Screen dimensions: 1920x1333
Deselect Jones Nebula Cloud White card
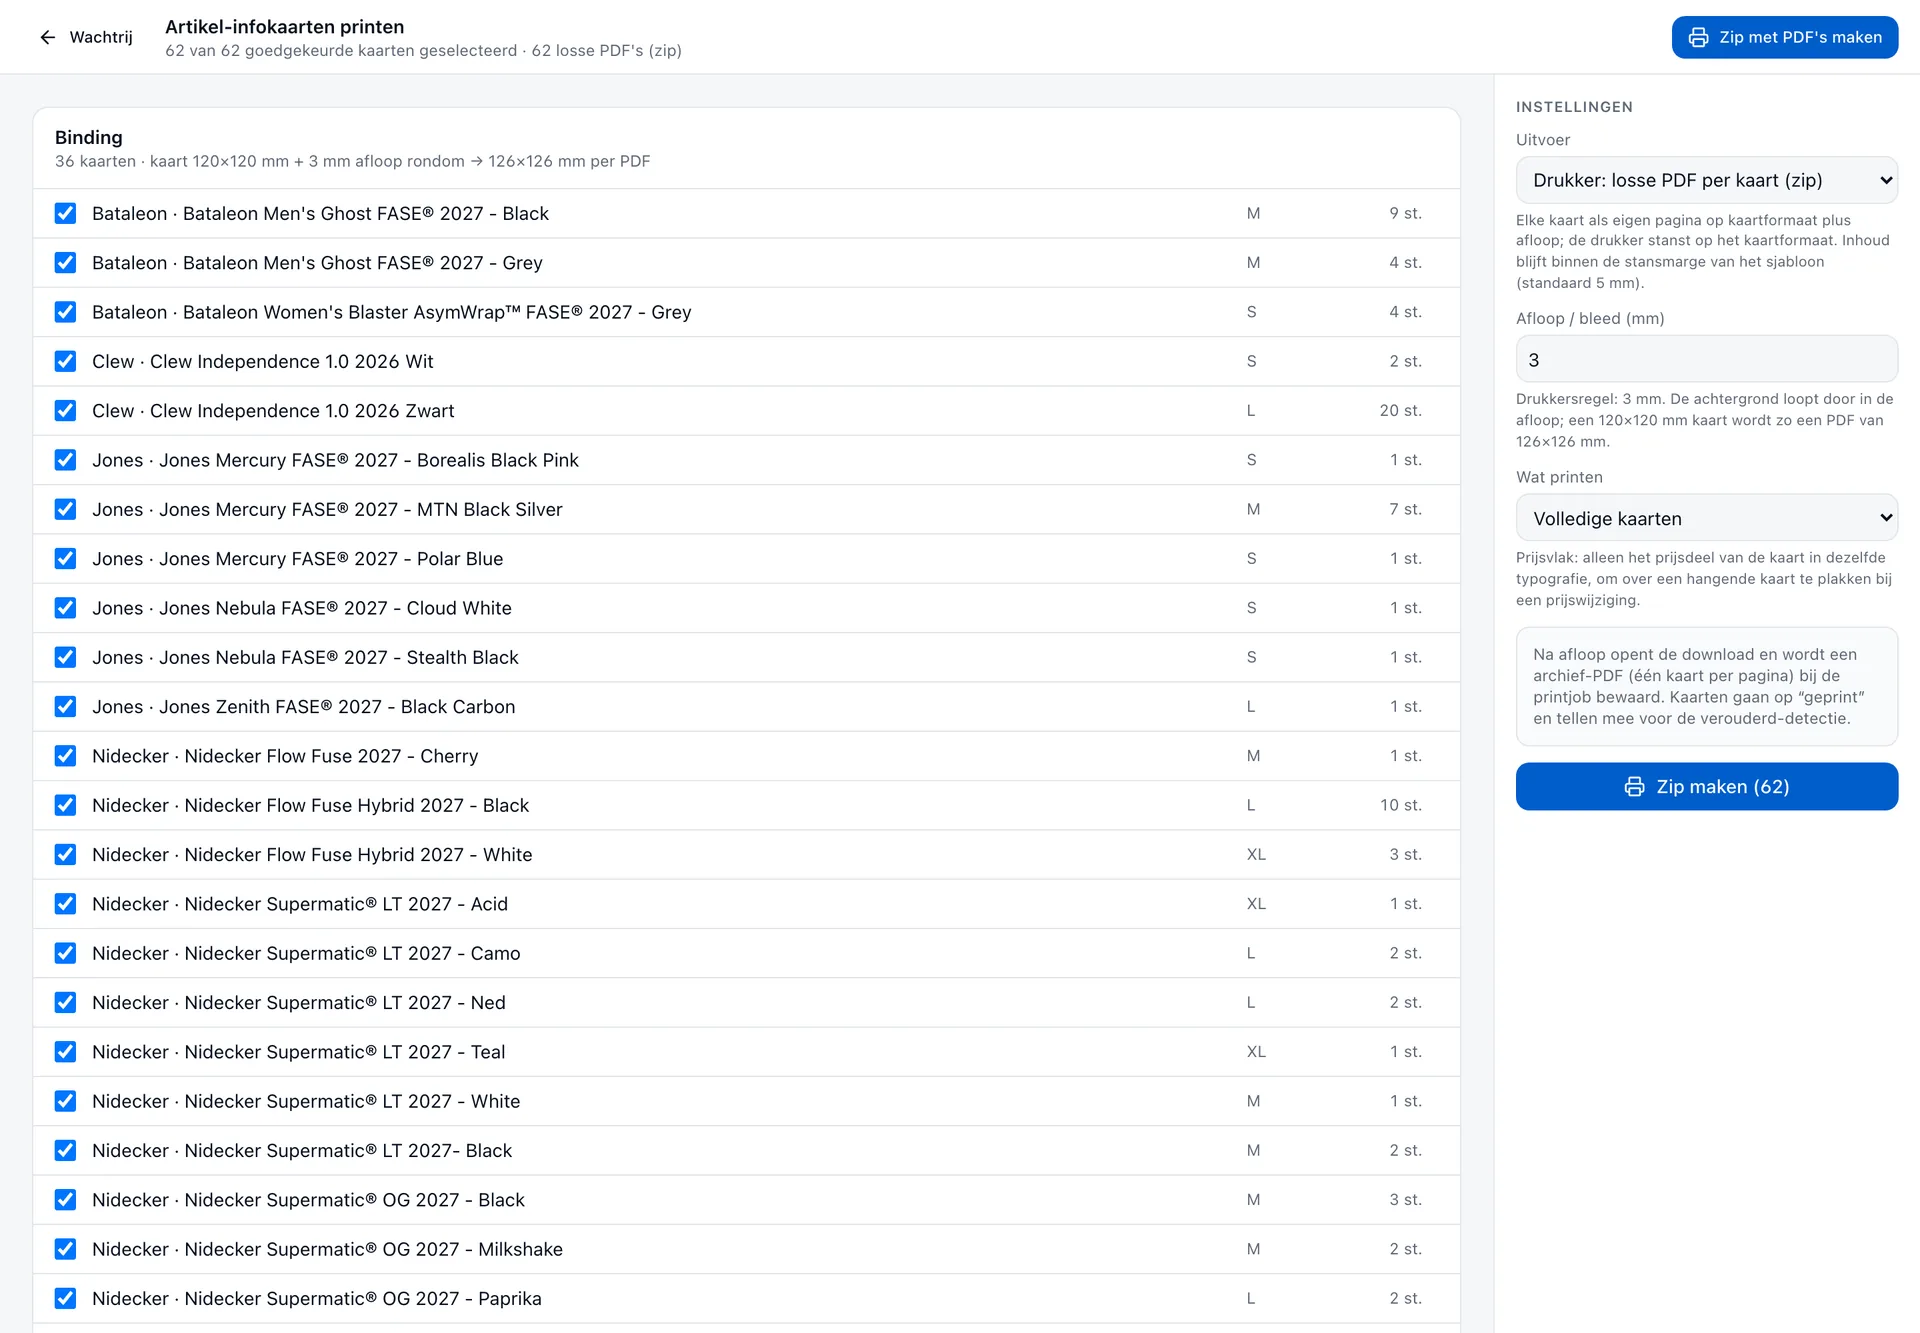tap(65, 608)
